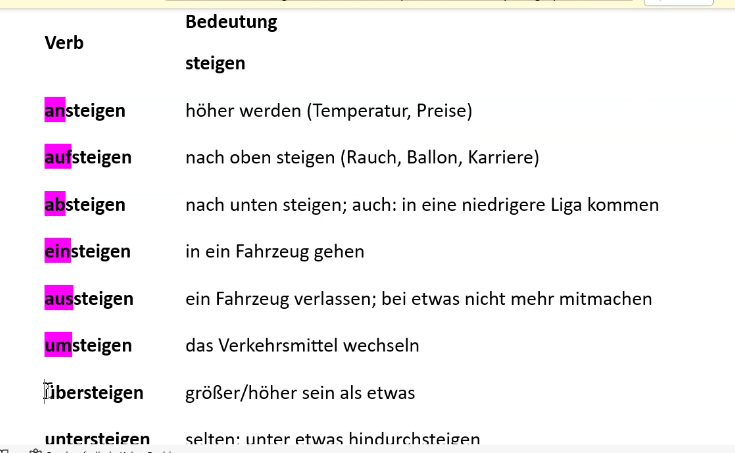Click the highlighted 'auf' prefix in aufsteigen
This screenshot has width=735, height=453.
tap(58, 157)
